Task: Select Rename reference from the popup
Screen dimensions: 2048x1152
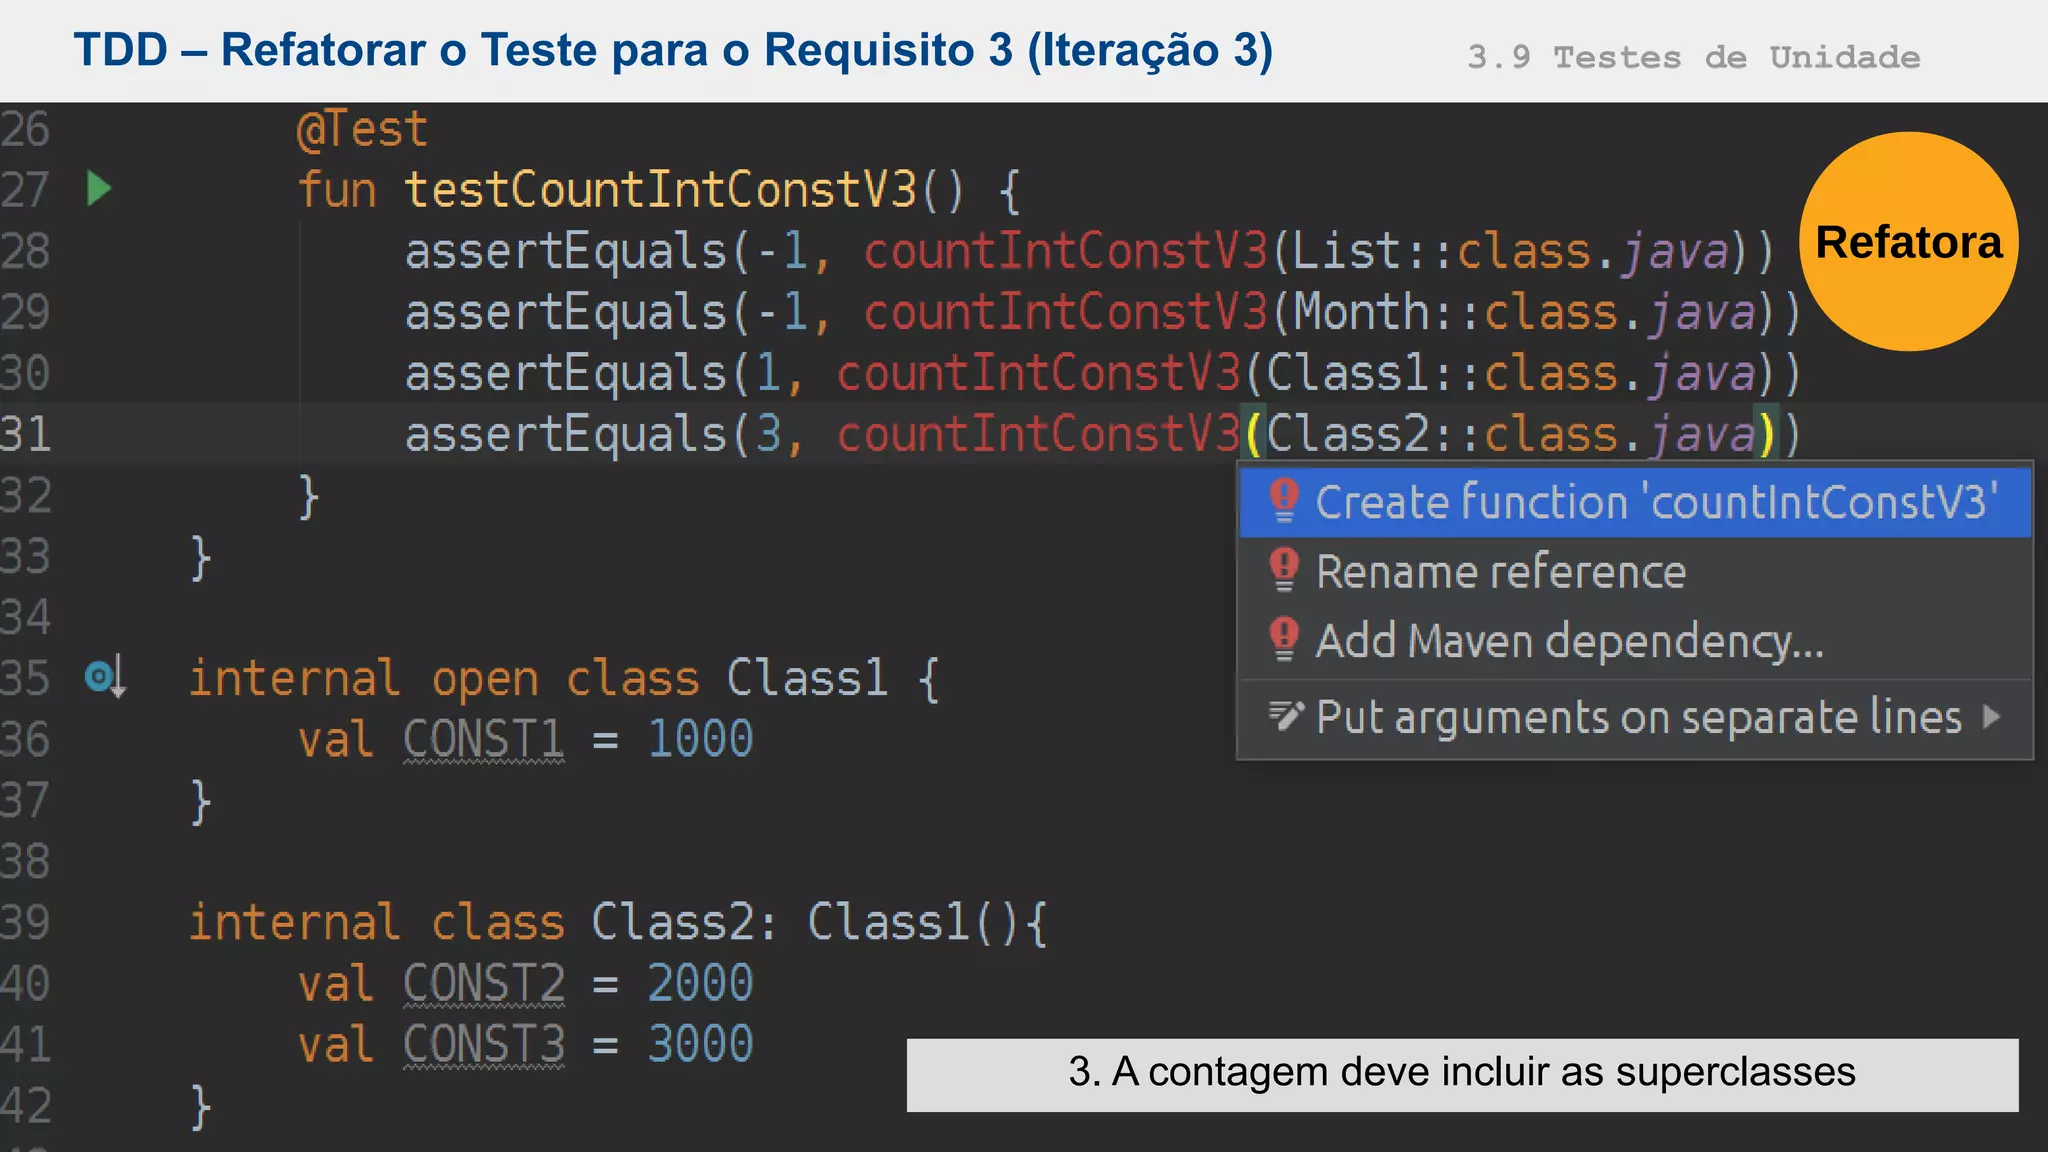Action: pos(1635,572)
